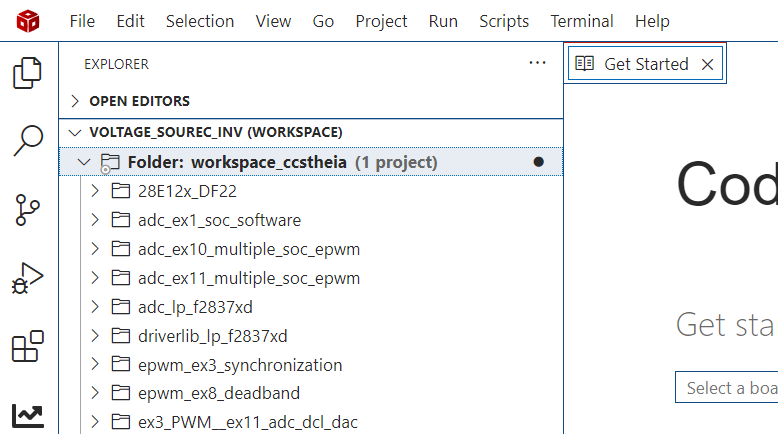Open the Go menu

[x=323, y=21]
